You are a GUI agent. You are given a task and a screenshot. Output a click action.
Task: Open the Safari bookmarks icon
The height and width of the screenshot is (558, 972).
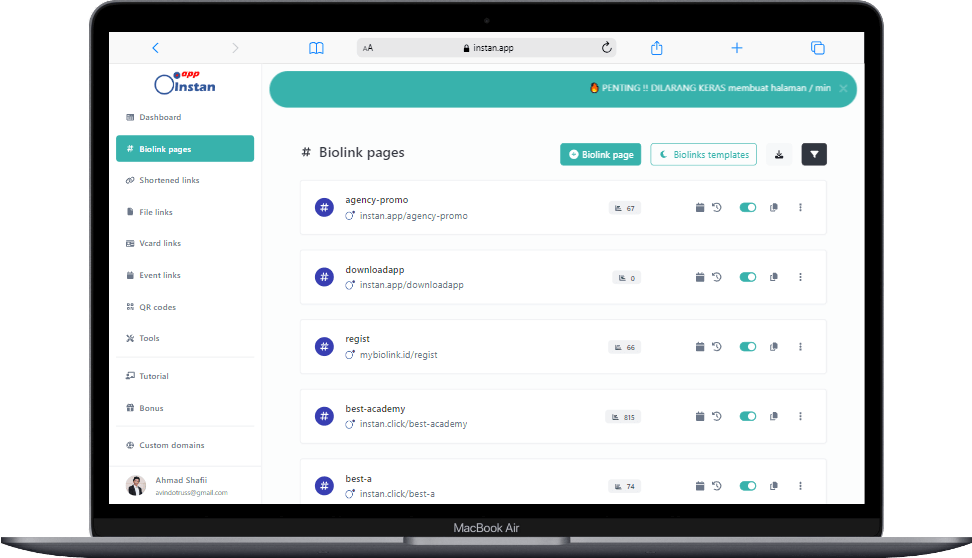(x=316, y=47)
